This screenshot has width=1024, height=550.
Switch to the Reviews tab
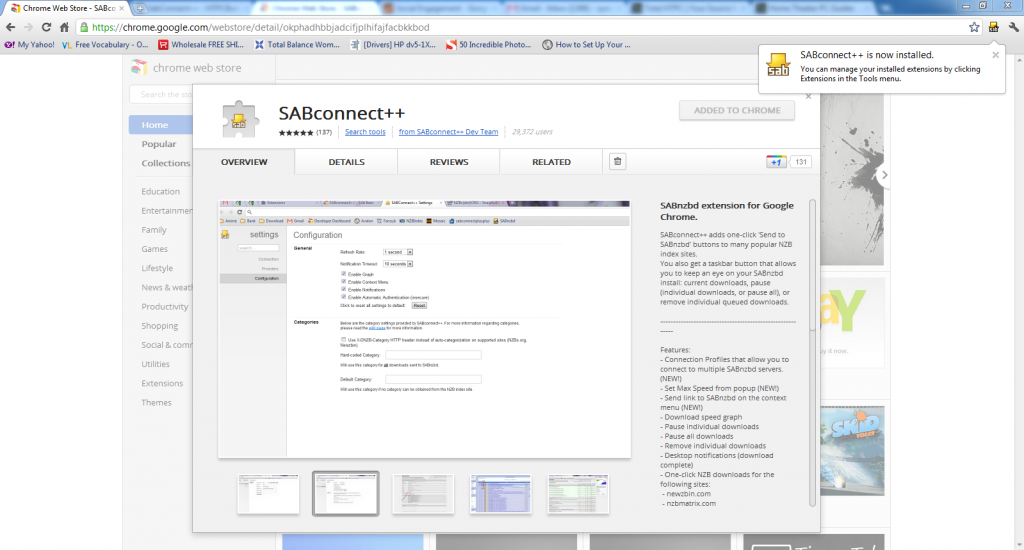449,162
